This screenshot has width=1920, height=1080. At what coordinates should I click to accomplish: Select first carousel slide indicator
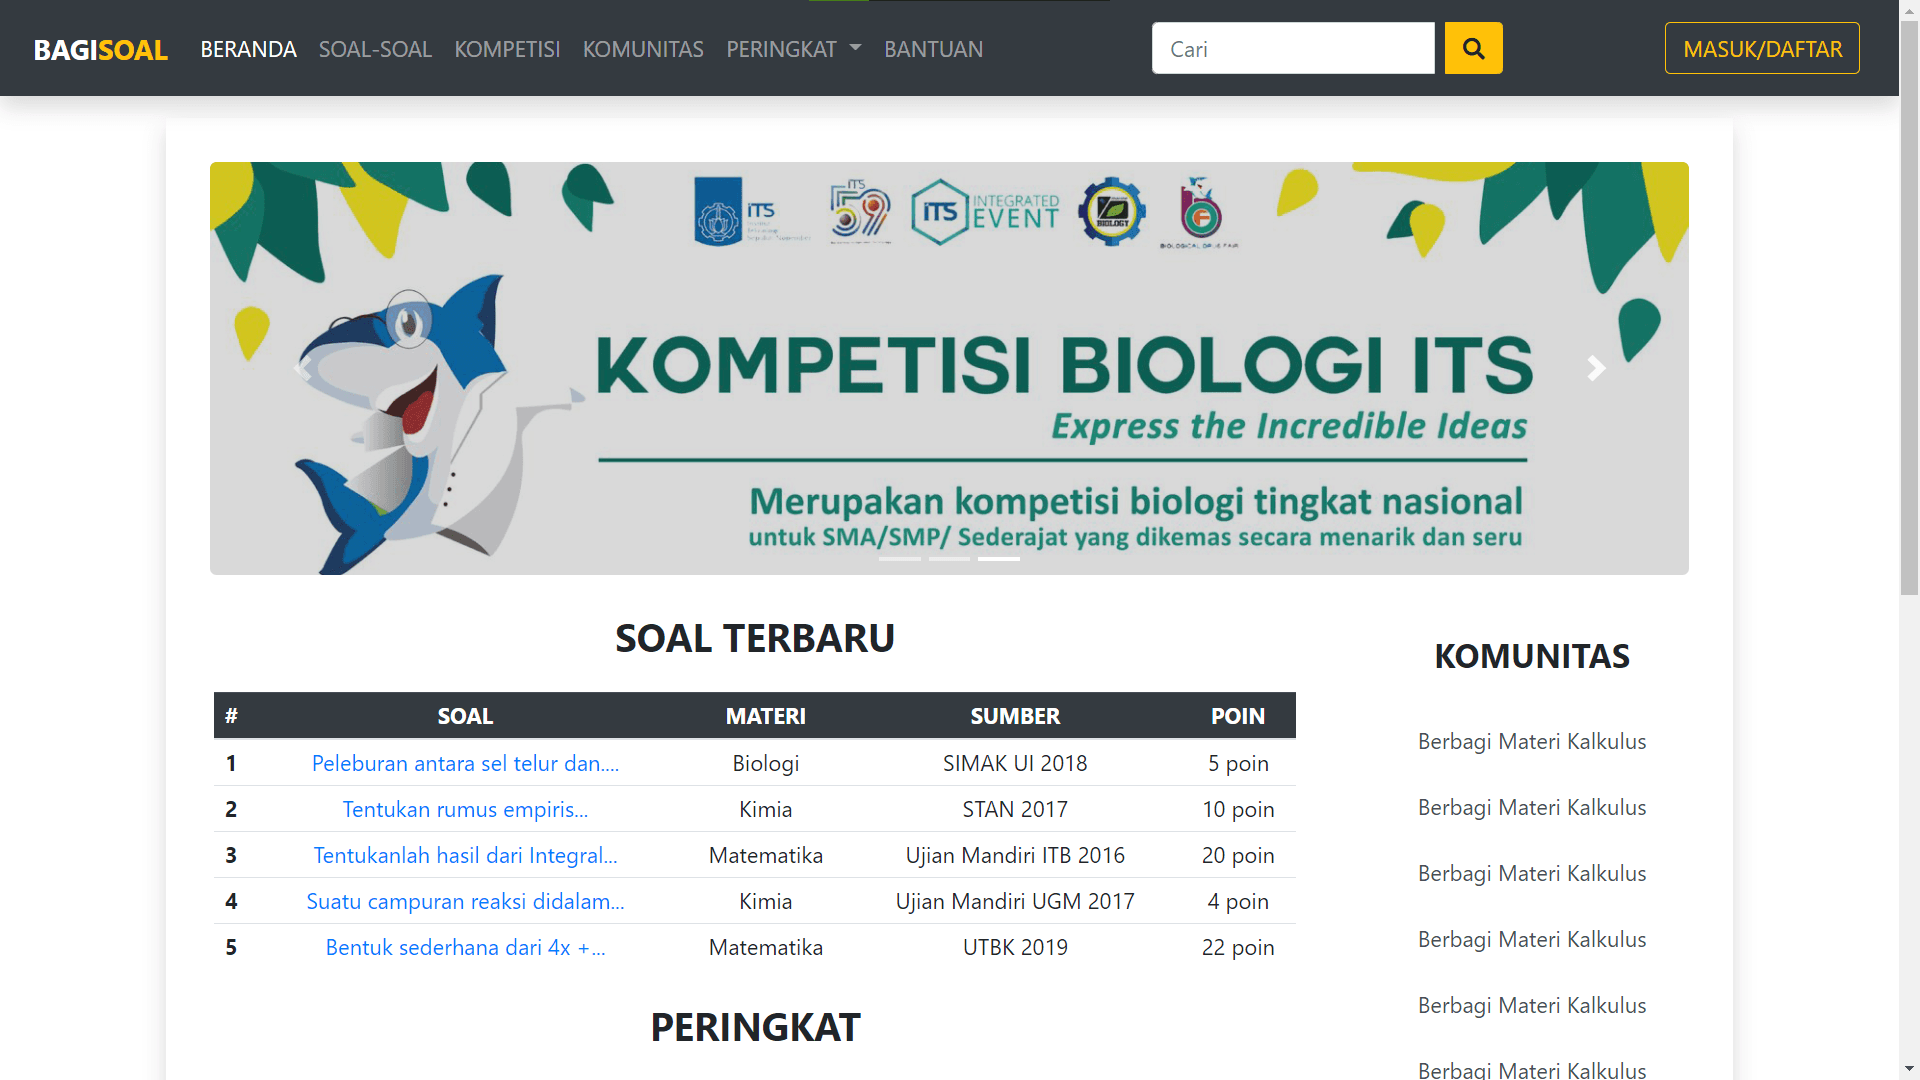click(x=899, y=559)
